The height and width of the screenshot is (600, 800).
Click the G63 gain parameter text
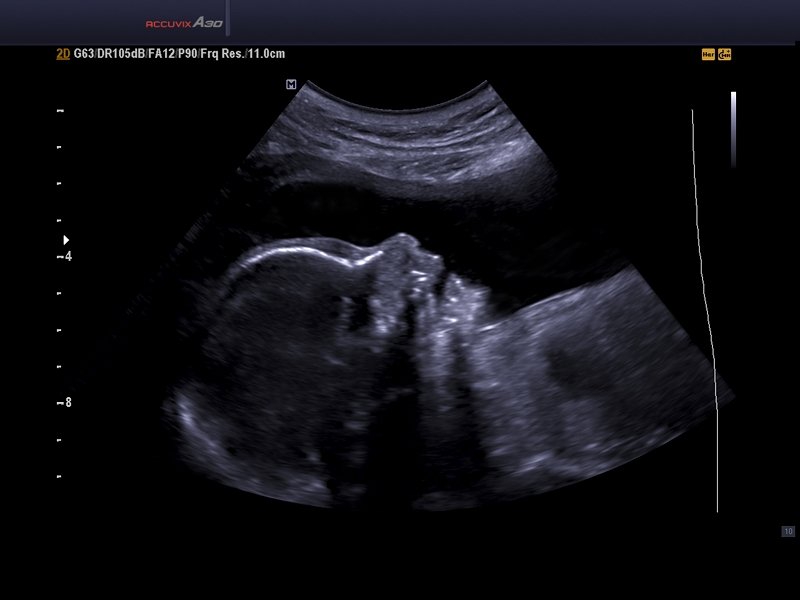coord(84,54)
